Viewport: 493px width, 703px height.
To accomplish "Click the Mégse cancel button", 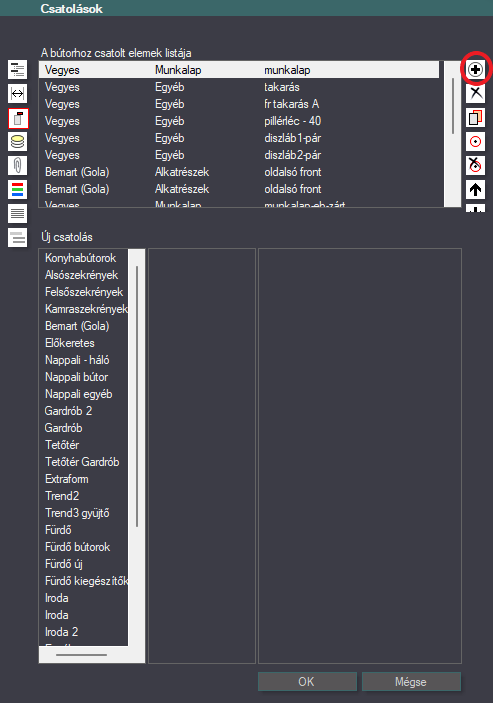I will 411,681.
